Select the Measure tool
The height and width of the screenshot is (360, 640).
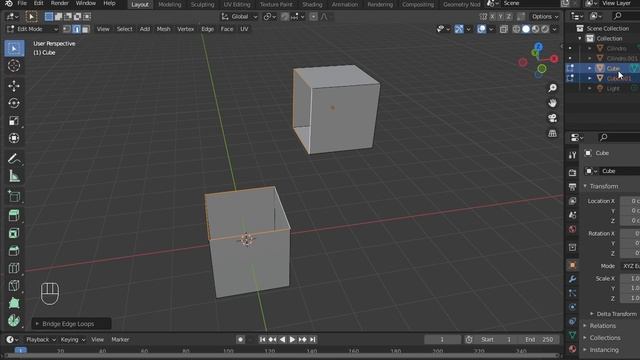[x=14, y=176]
